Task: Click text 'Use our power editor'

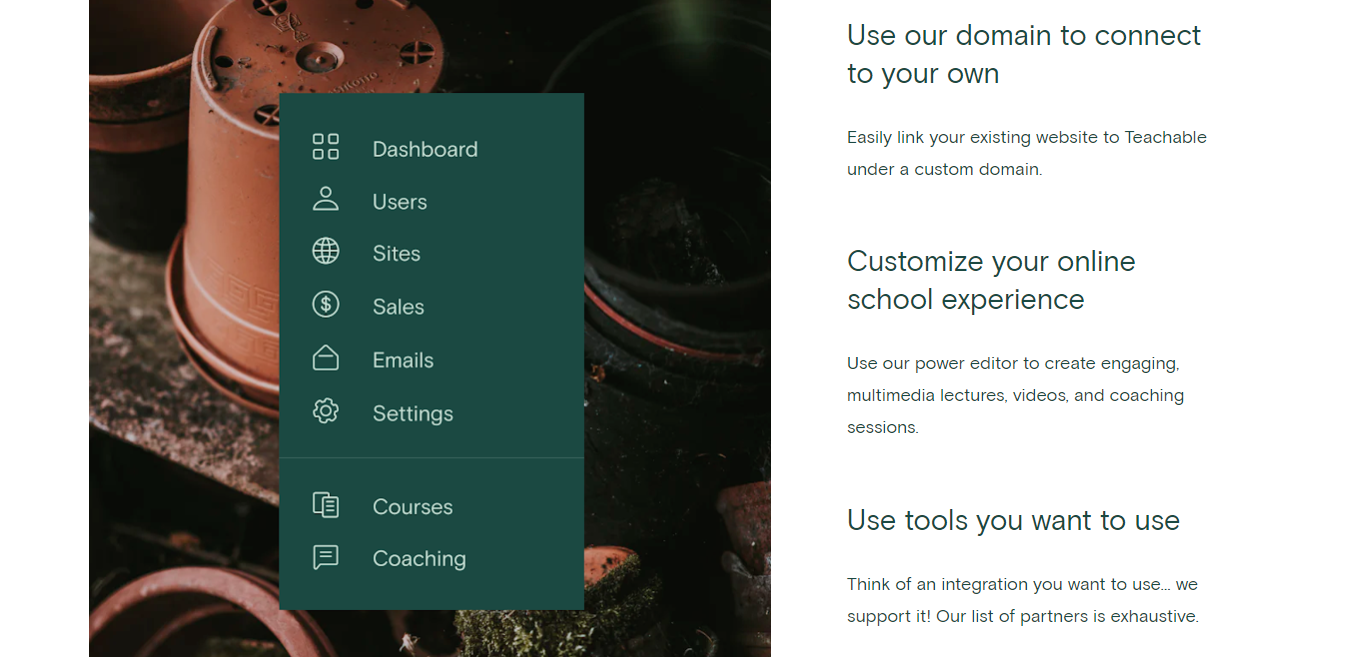Action: (x=932, y=363)
